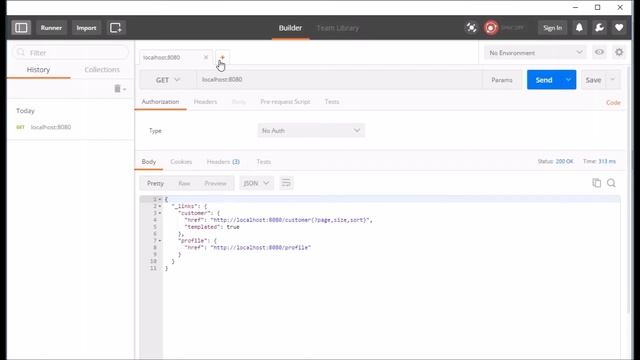Switch to the Builder tab
Screen dimensions: 640x360
click(x=291, y=28)
